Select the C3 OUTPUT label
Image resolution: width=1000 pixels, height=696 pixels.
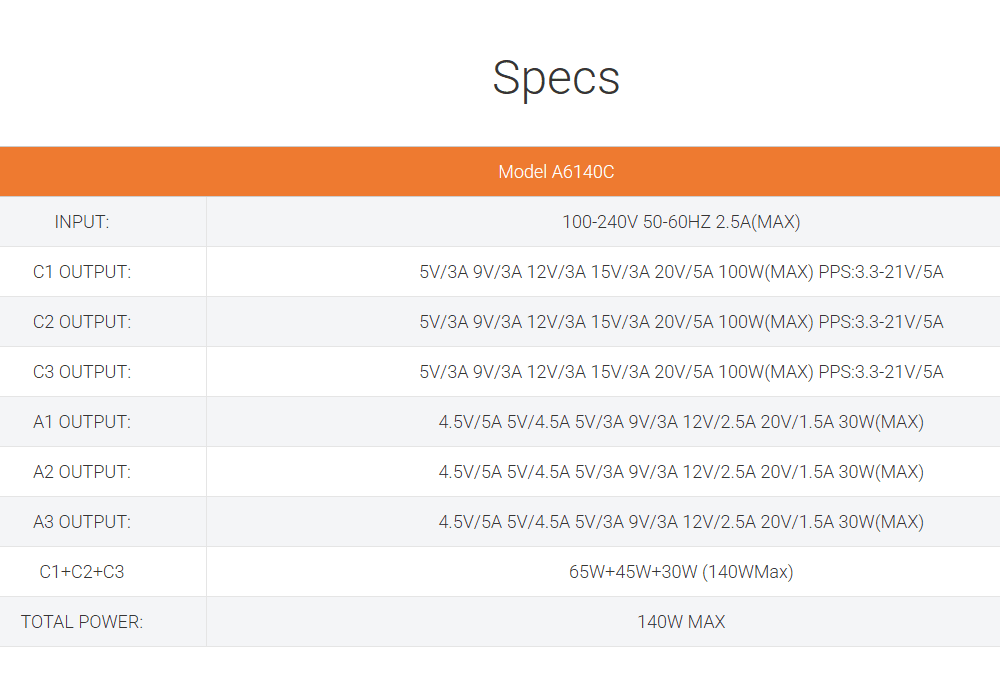tap(82, 372)
